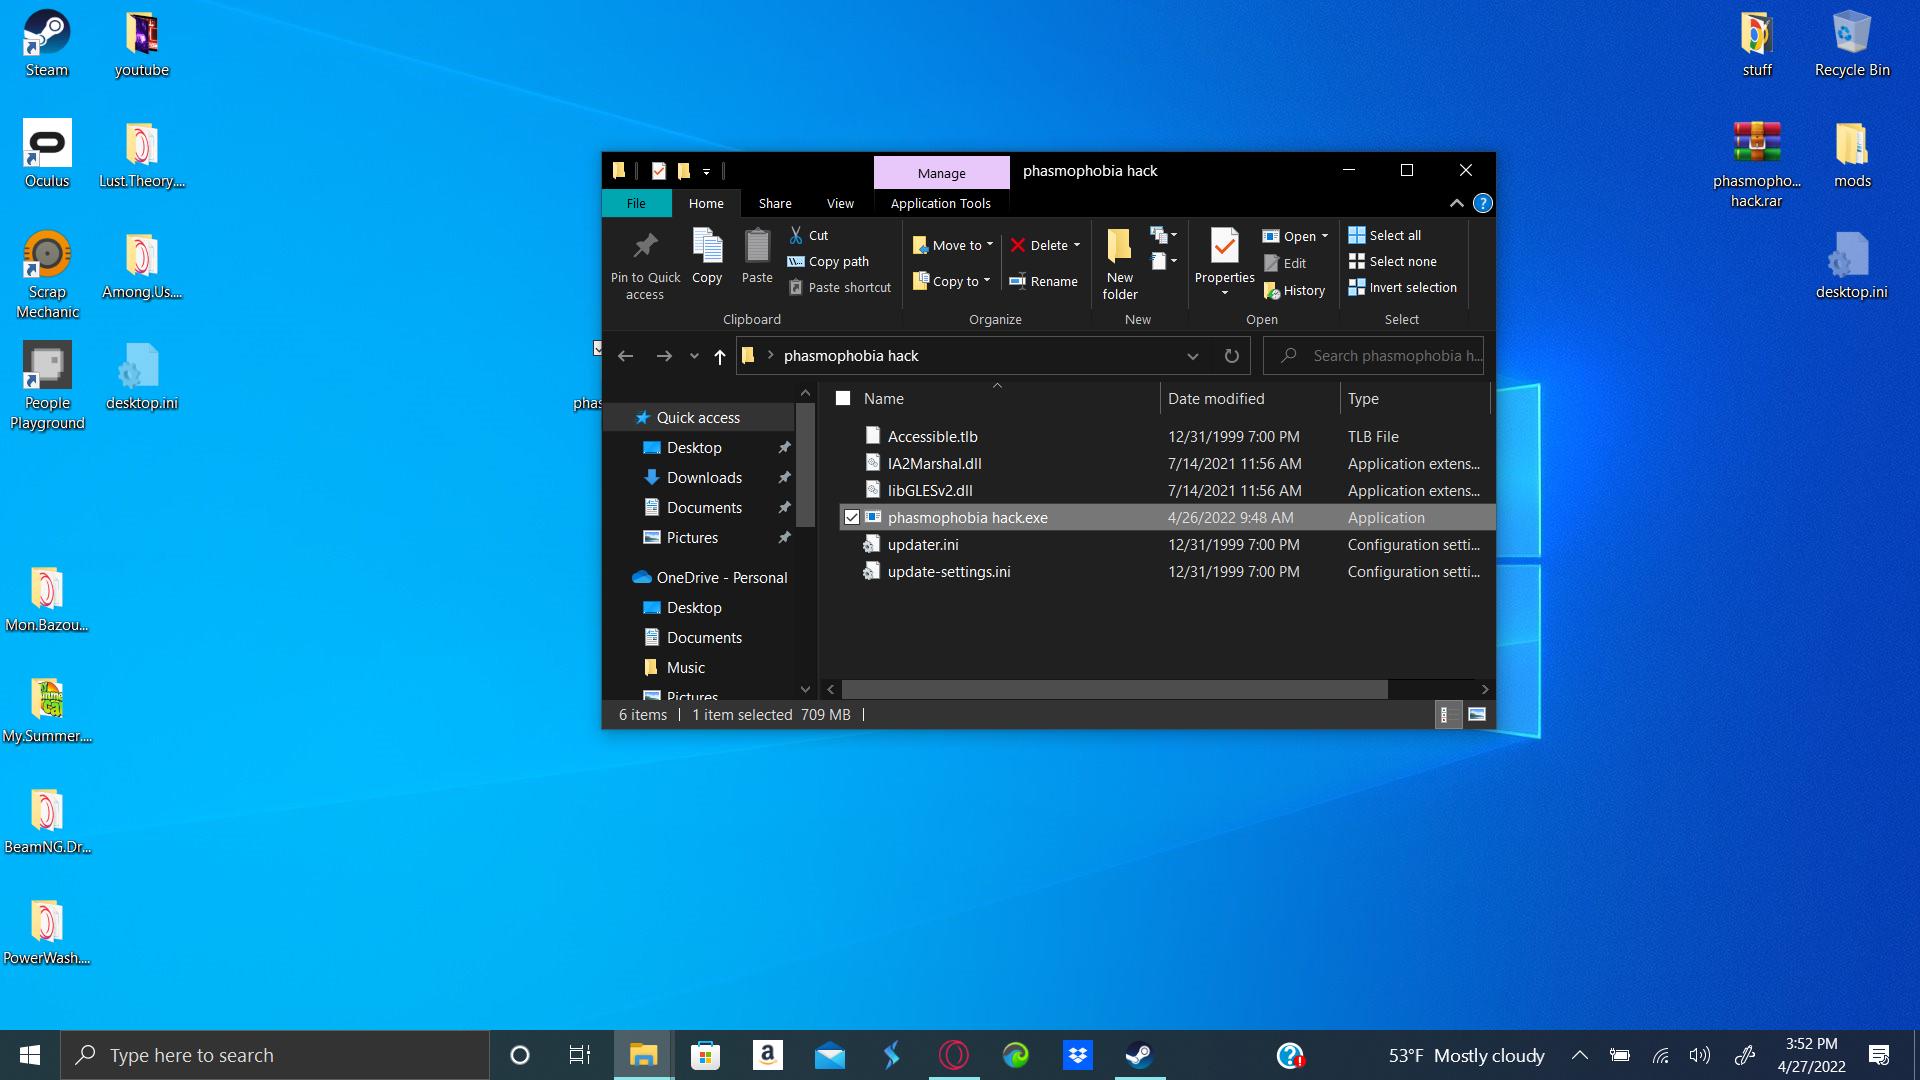Screen dimensions: 1920x1080
Task: Open the Delete dropdown arrow
Action: point(1077,245)
